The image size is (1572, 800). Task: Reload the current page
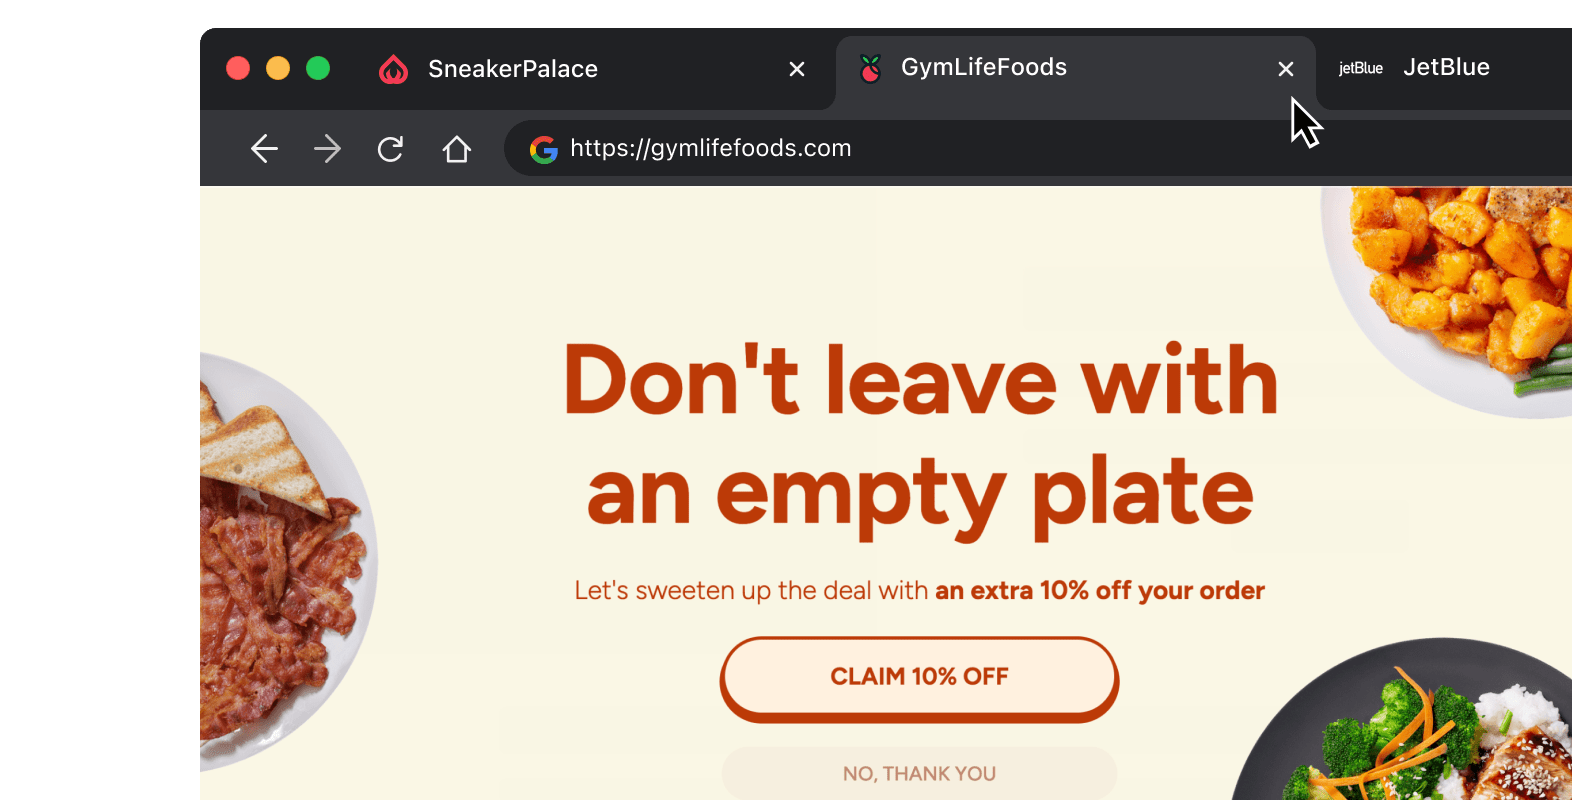coord(390,149)
